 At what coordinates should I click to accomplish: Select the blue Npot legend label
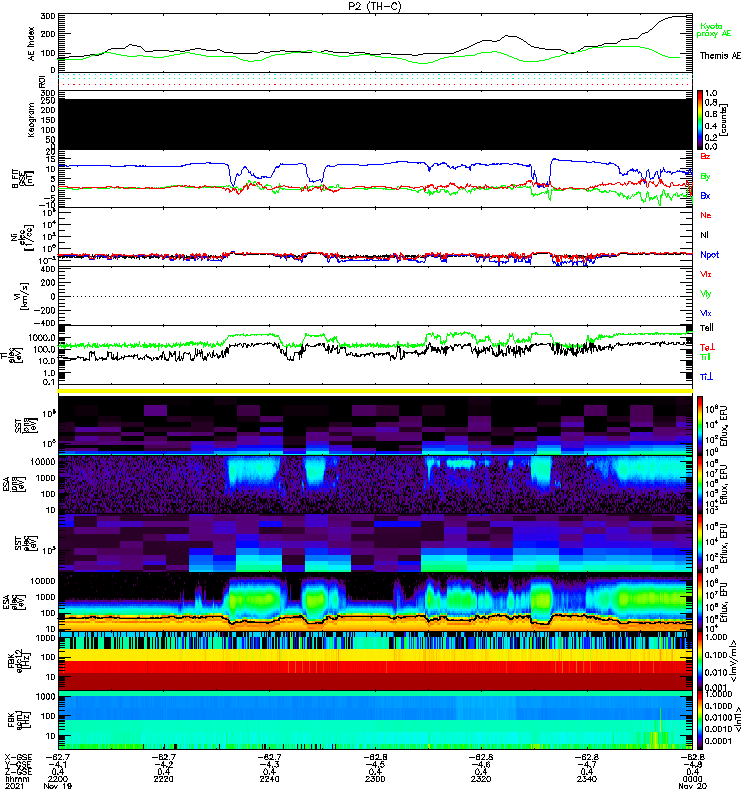709,255
